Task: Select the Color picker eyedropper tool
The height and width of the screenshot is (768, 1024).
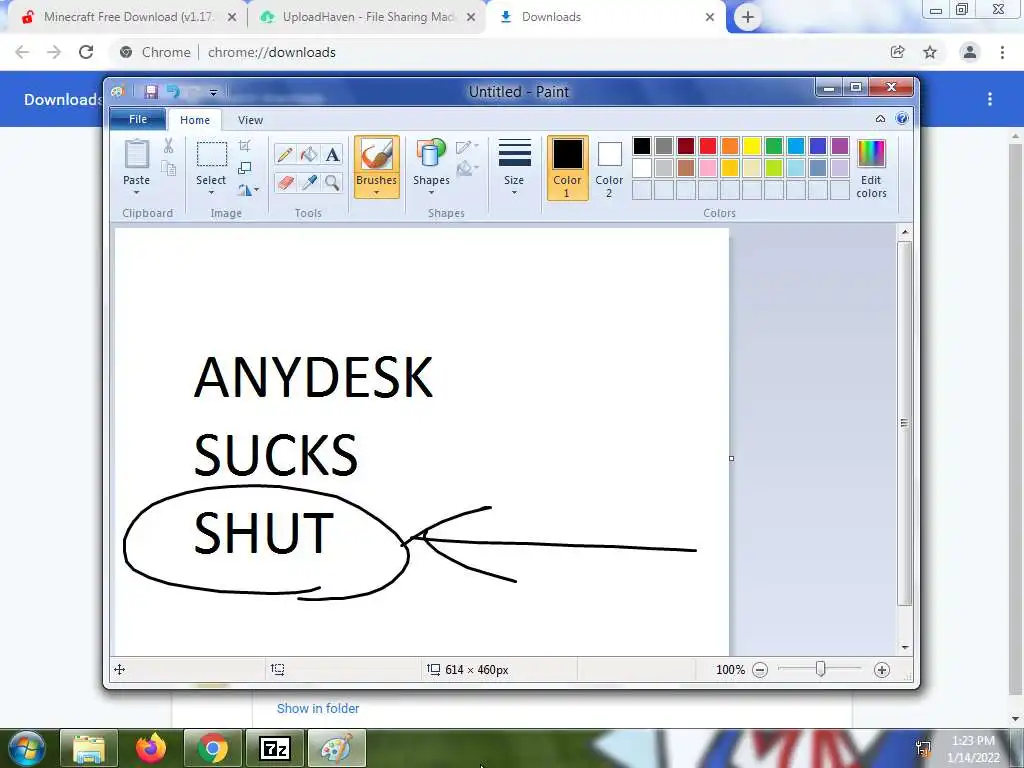Action: (309, 182)
